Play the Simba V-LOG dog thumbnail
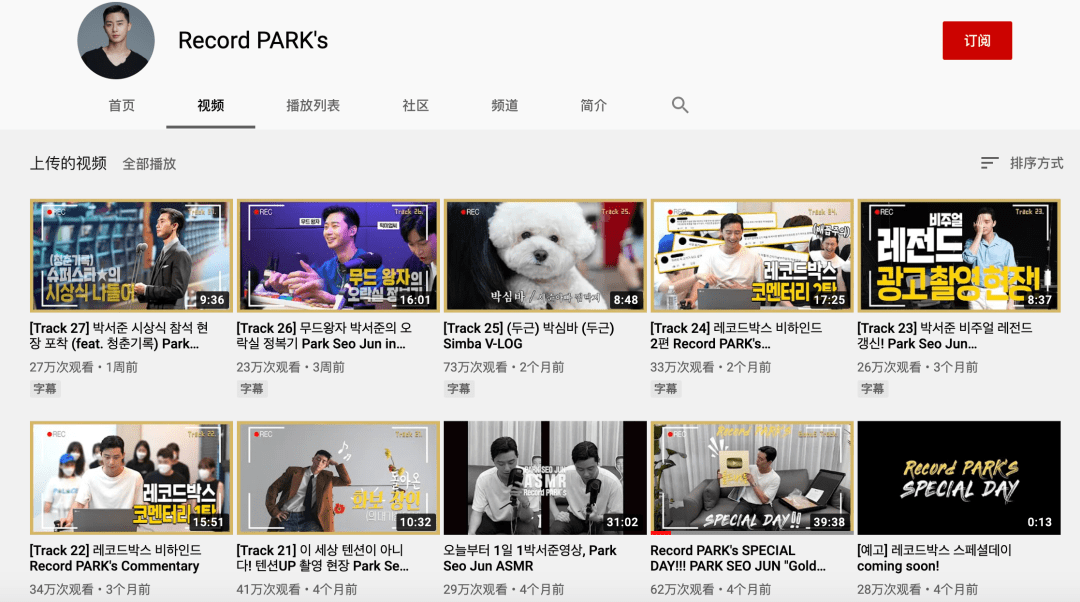 (545, 256)
